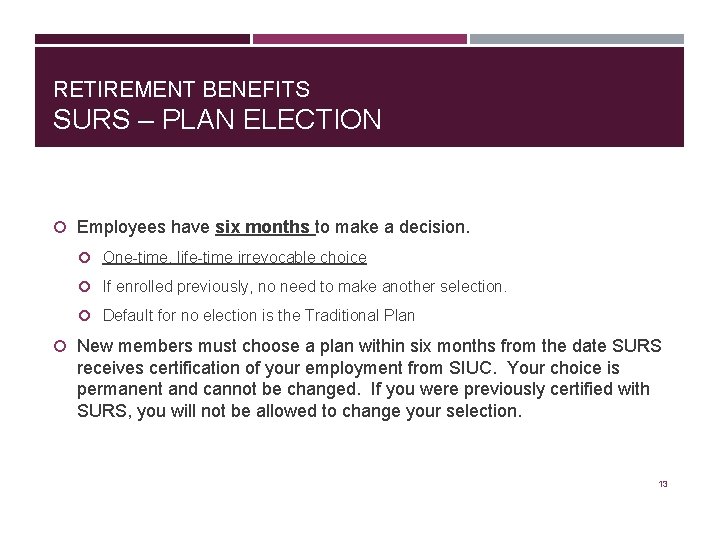
Task: Click the underlined "six months" text
Action: pyautogui.click(x=263, y=228)
